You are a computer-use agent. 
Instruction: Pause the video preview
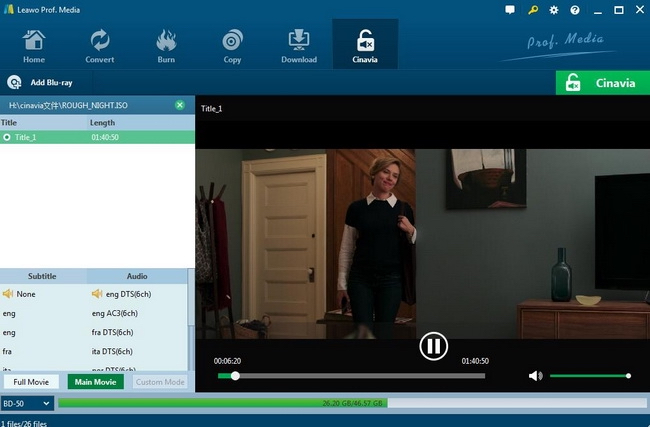point(434,346)
